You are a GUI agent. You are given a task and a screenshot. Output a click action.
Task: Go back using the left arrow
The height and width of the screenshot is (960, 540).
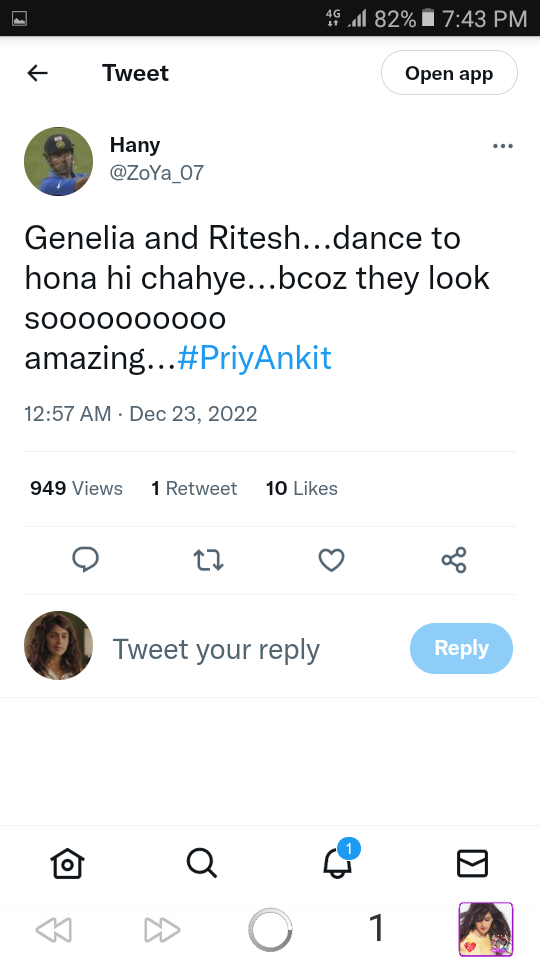pos(37,73)
